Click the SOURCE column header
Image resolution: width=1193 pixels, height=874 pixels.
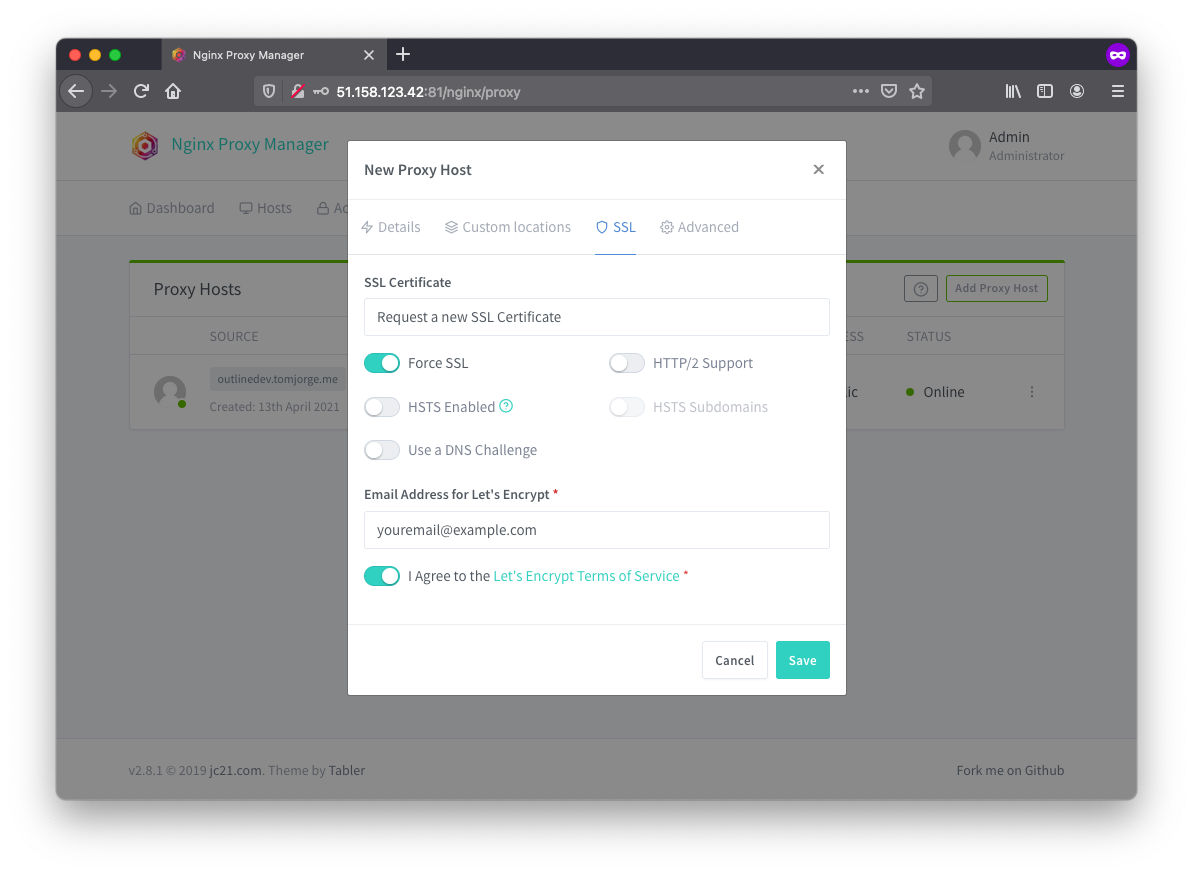pos(234,337)
